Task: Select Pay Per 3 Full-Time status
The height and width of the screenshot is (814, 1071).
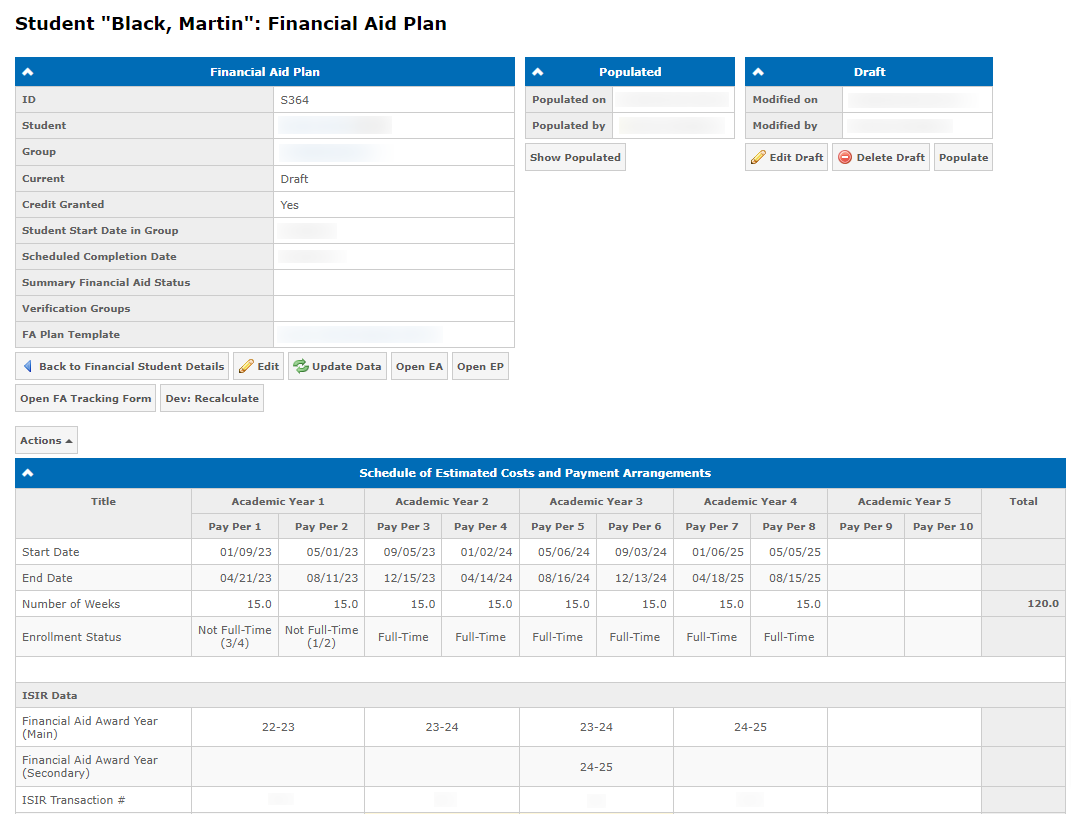Action: coord(403,636)
